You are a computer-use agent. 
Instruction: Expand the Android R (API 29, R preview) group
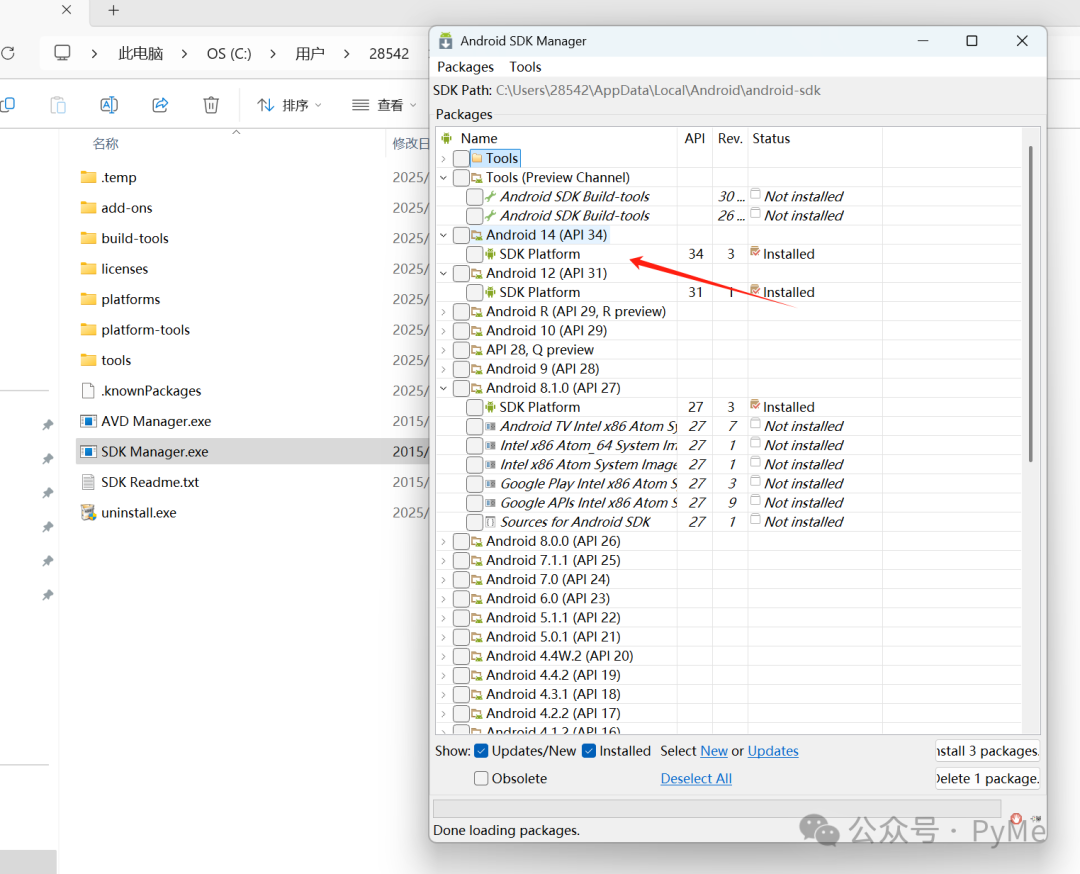click(444, 311)
